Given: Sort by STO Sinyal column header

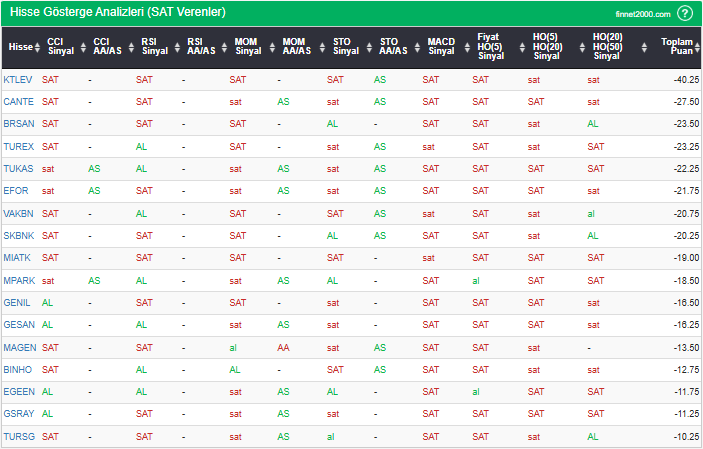Looking at the screenshot, I should tap(343, 46).
